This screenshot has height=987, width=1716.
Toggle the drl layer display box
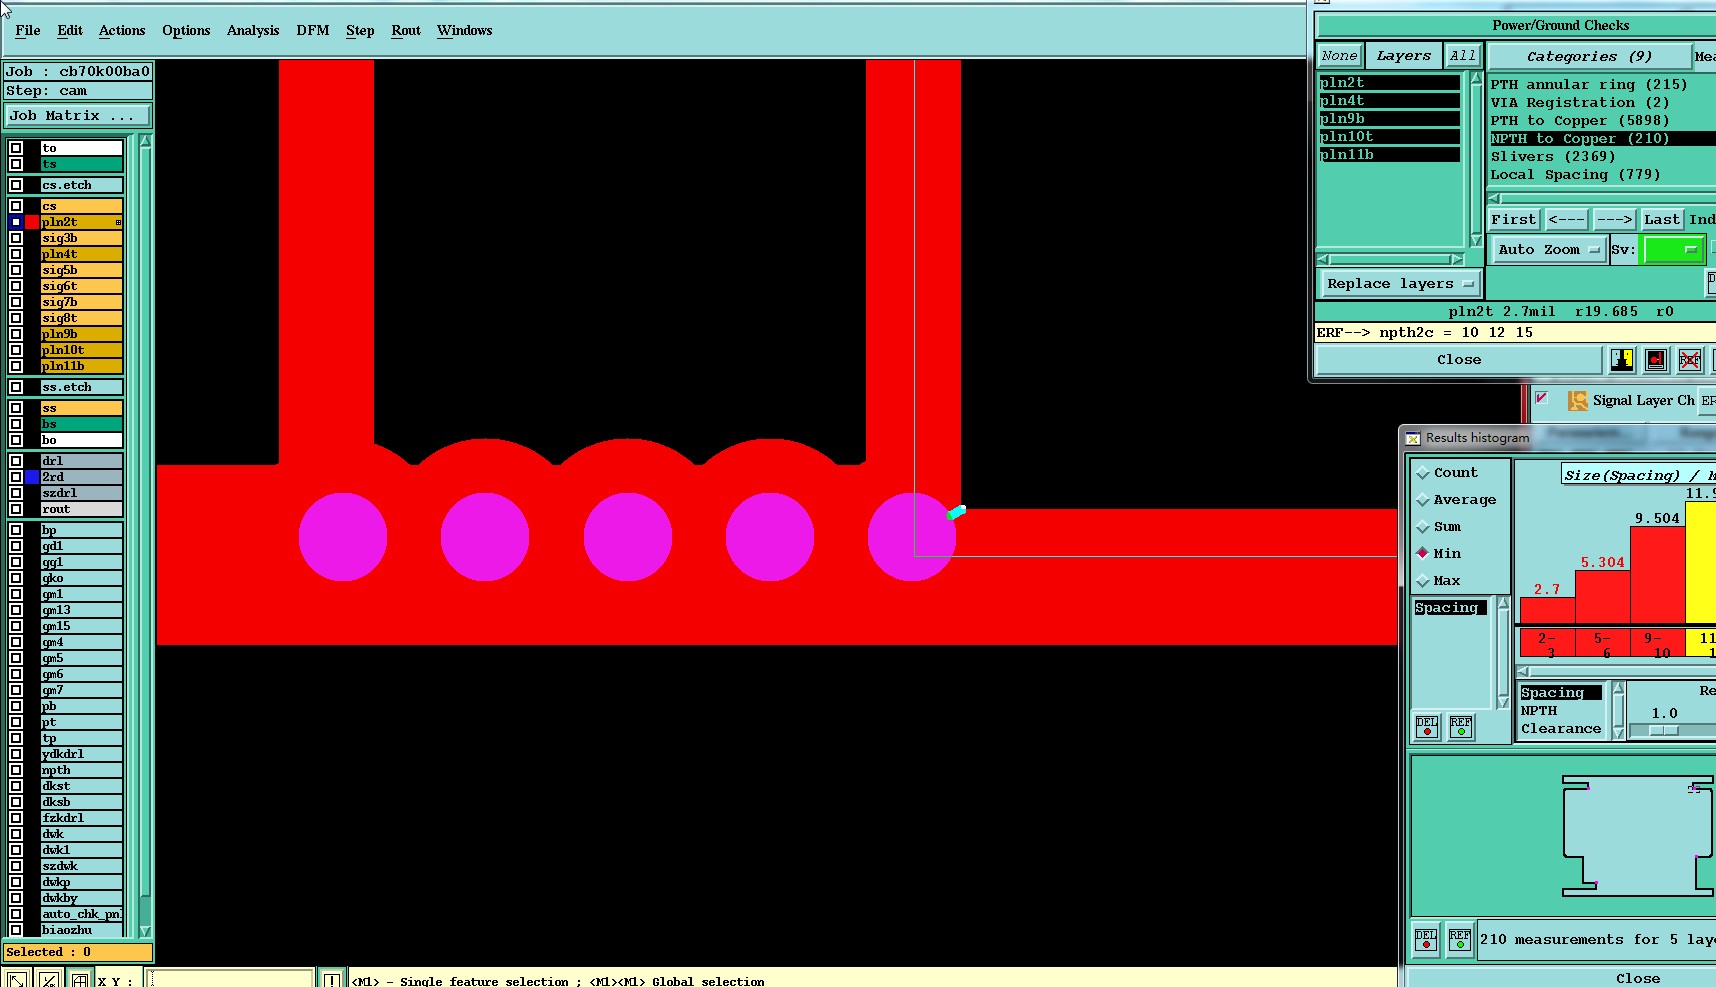(16, 461)
